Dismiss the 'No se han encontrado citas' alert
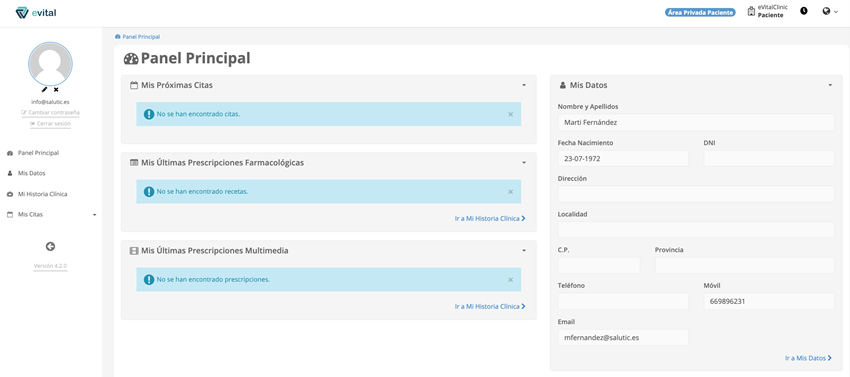This screenshot has height=377, width=850. coord(510,114)
